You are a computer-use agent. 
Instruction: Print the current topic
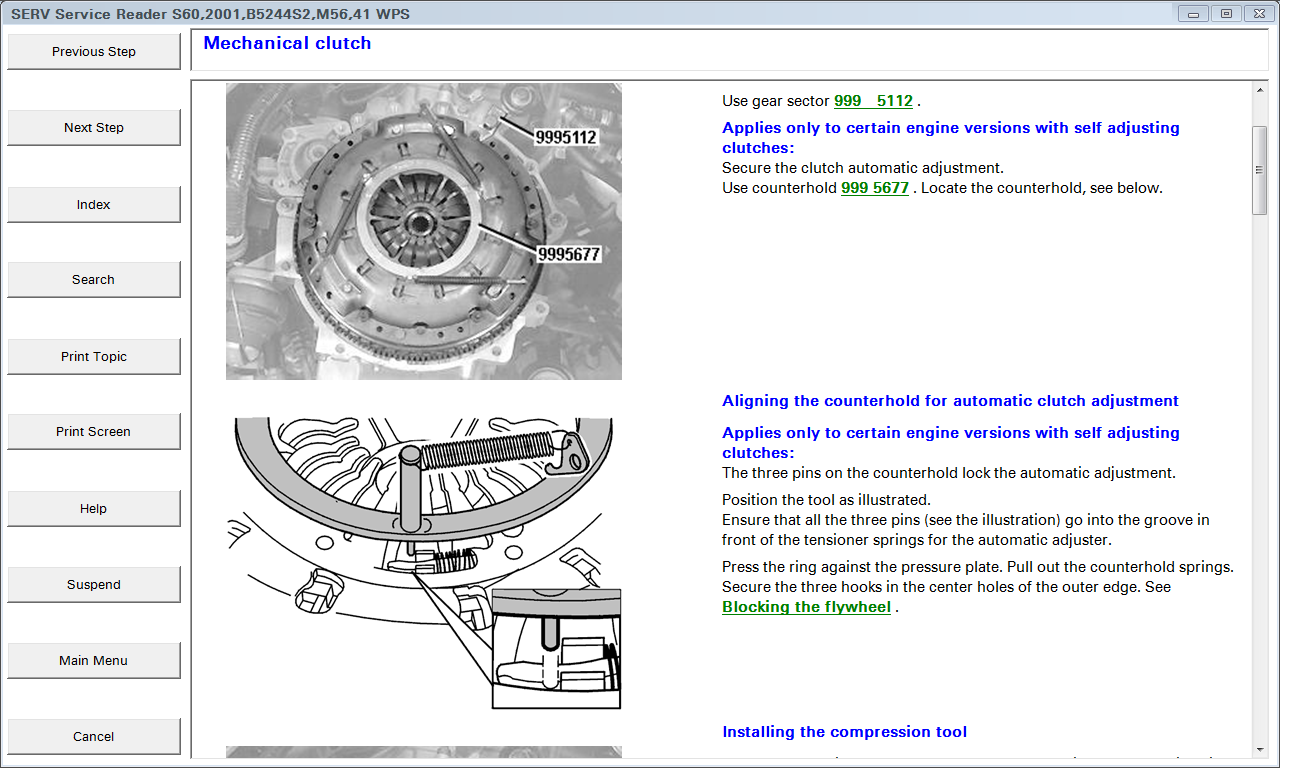pyautogui.click(x=94, y=356)
